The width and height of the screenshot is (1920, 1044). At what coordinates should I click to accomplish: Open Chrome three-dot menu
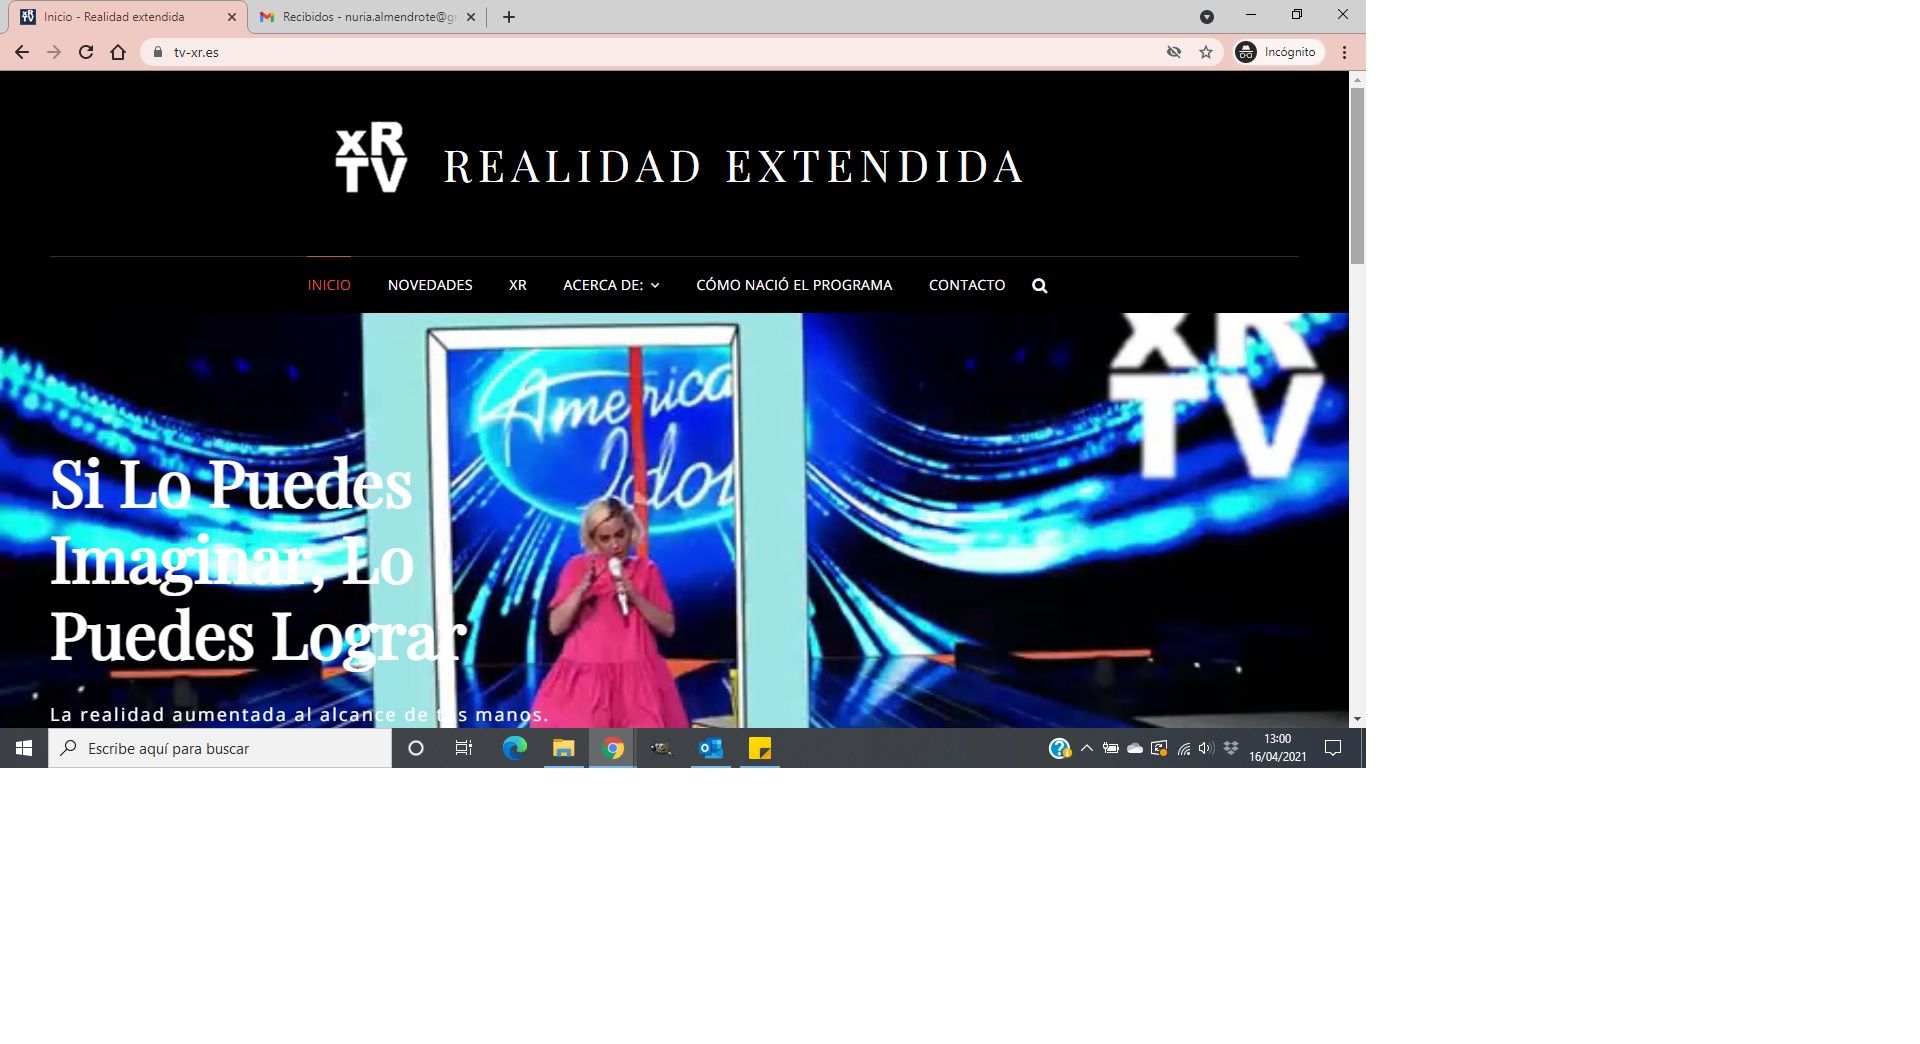tap(1345, 52)
